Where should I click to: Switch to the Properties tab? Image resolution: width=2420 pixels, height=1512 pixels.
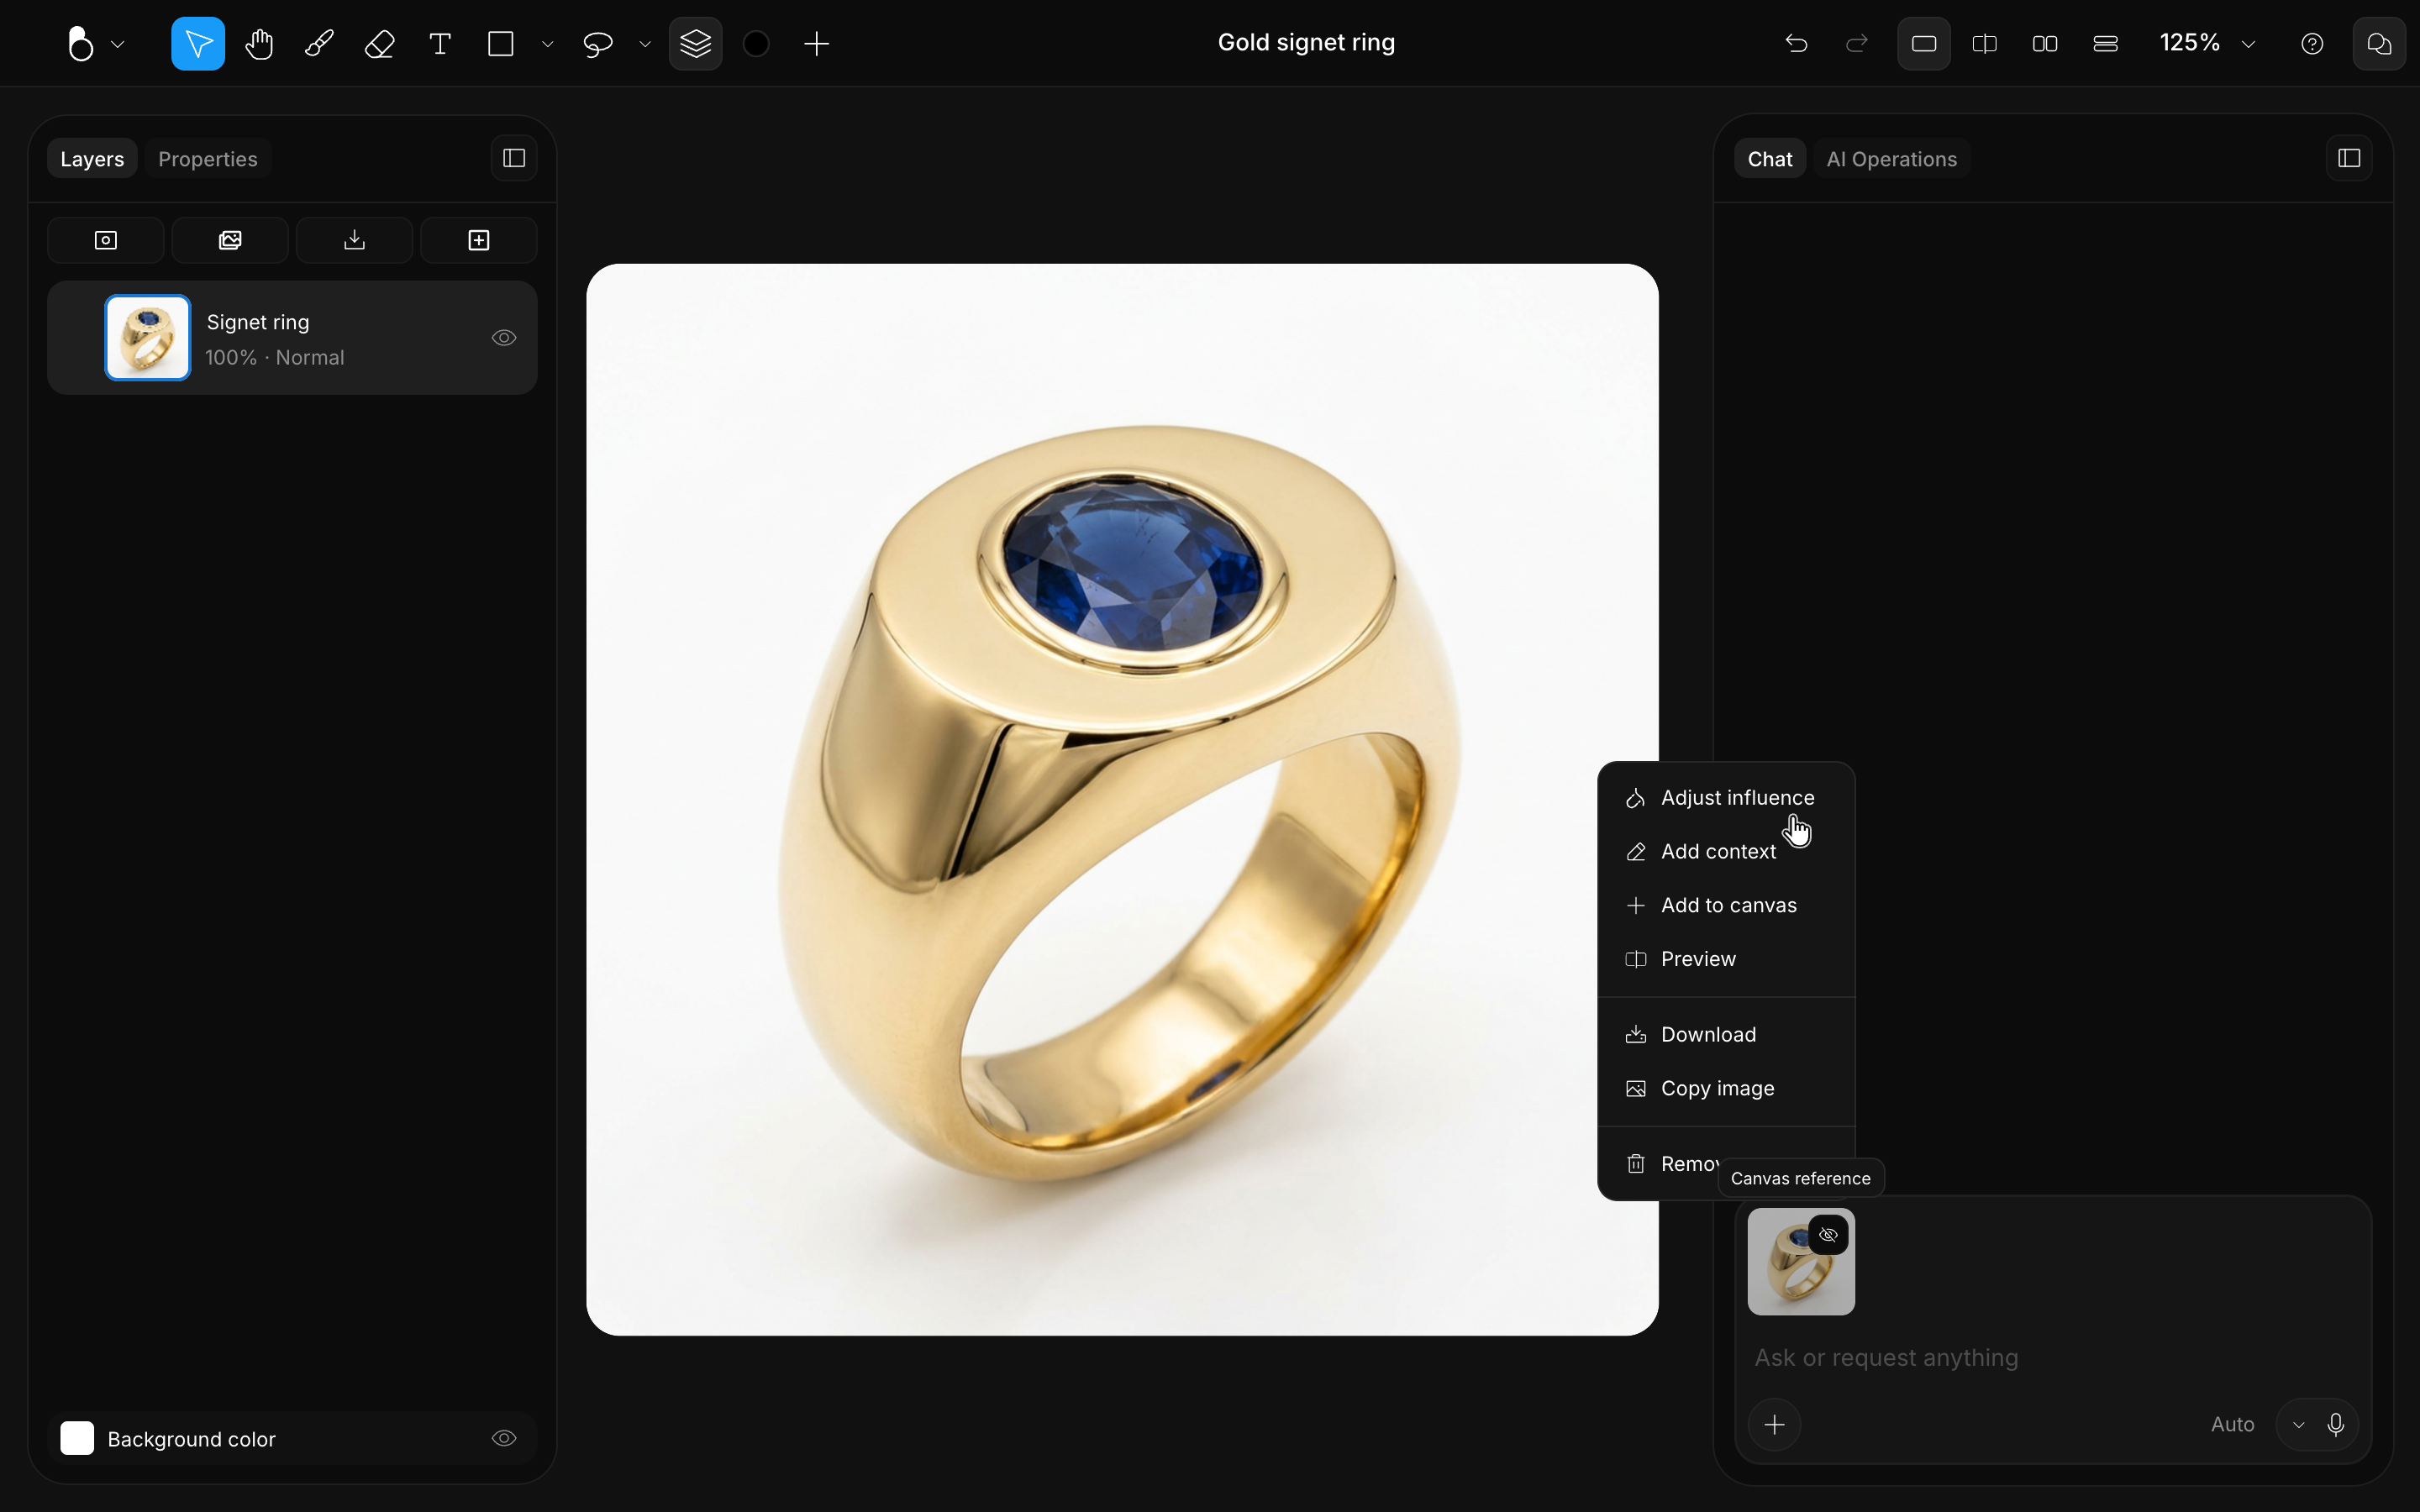[x=208, y=159]
